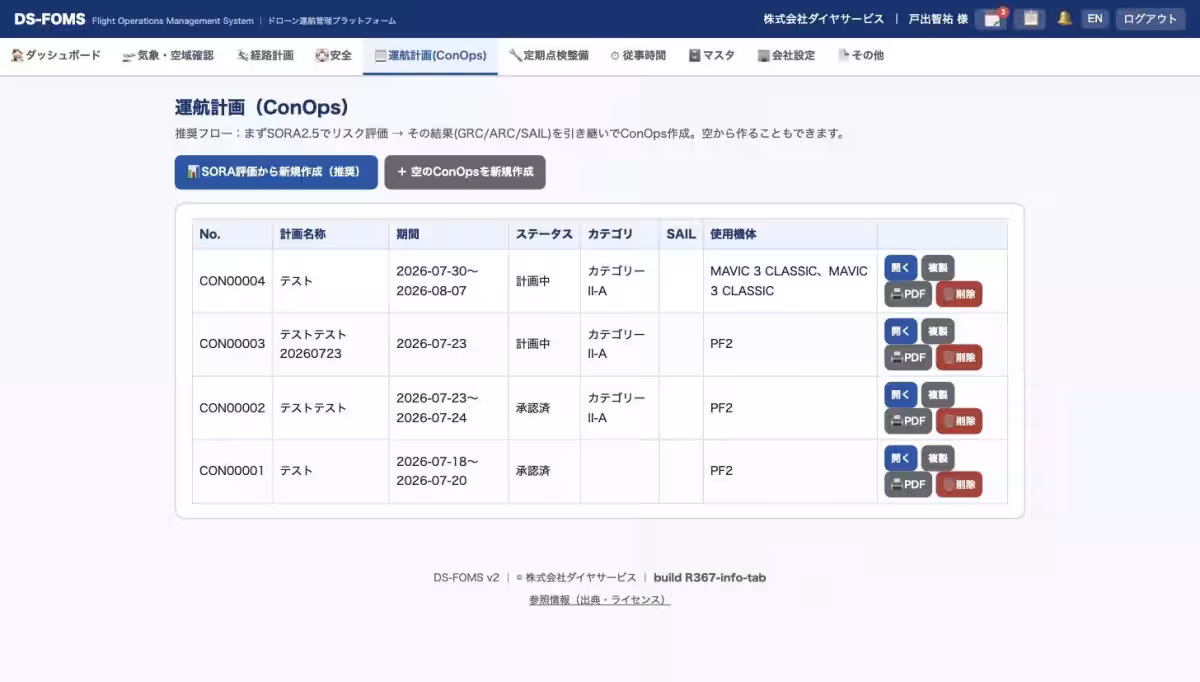This screenshot has height=682, width=1200.
Task: Click the bell notification icon
Action: [1064, 18]
